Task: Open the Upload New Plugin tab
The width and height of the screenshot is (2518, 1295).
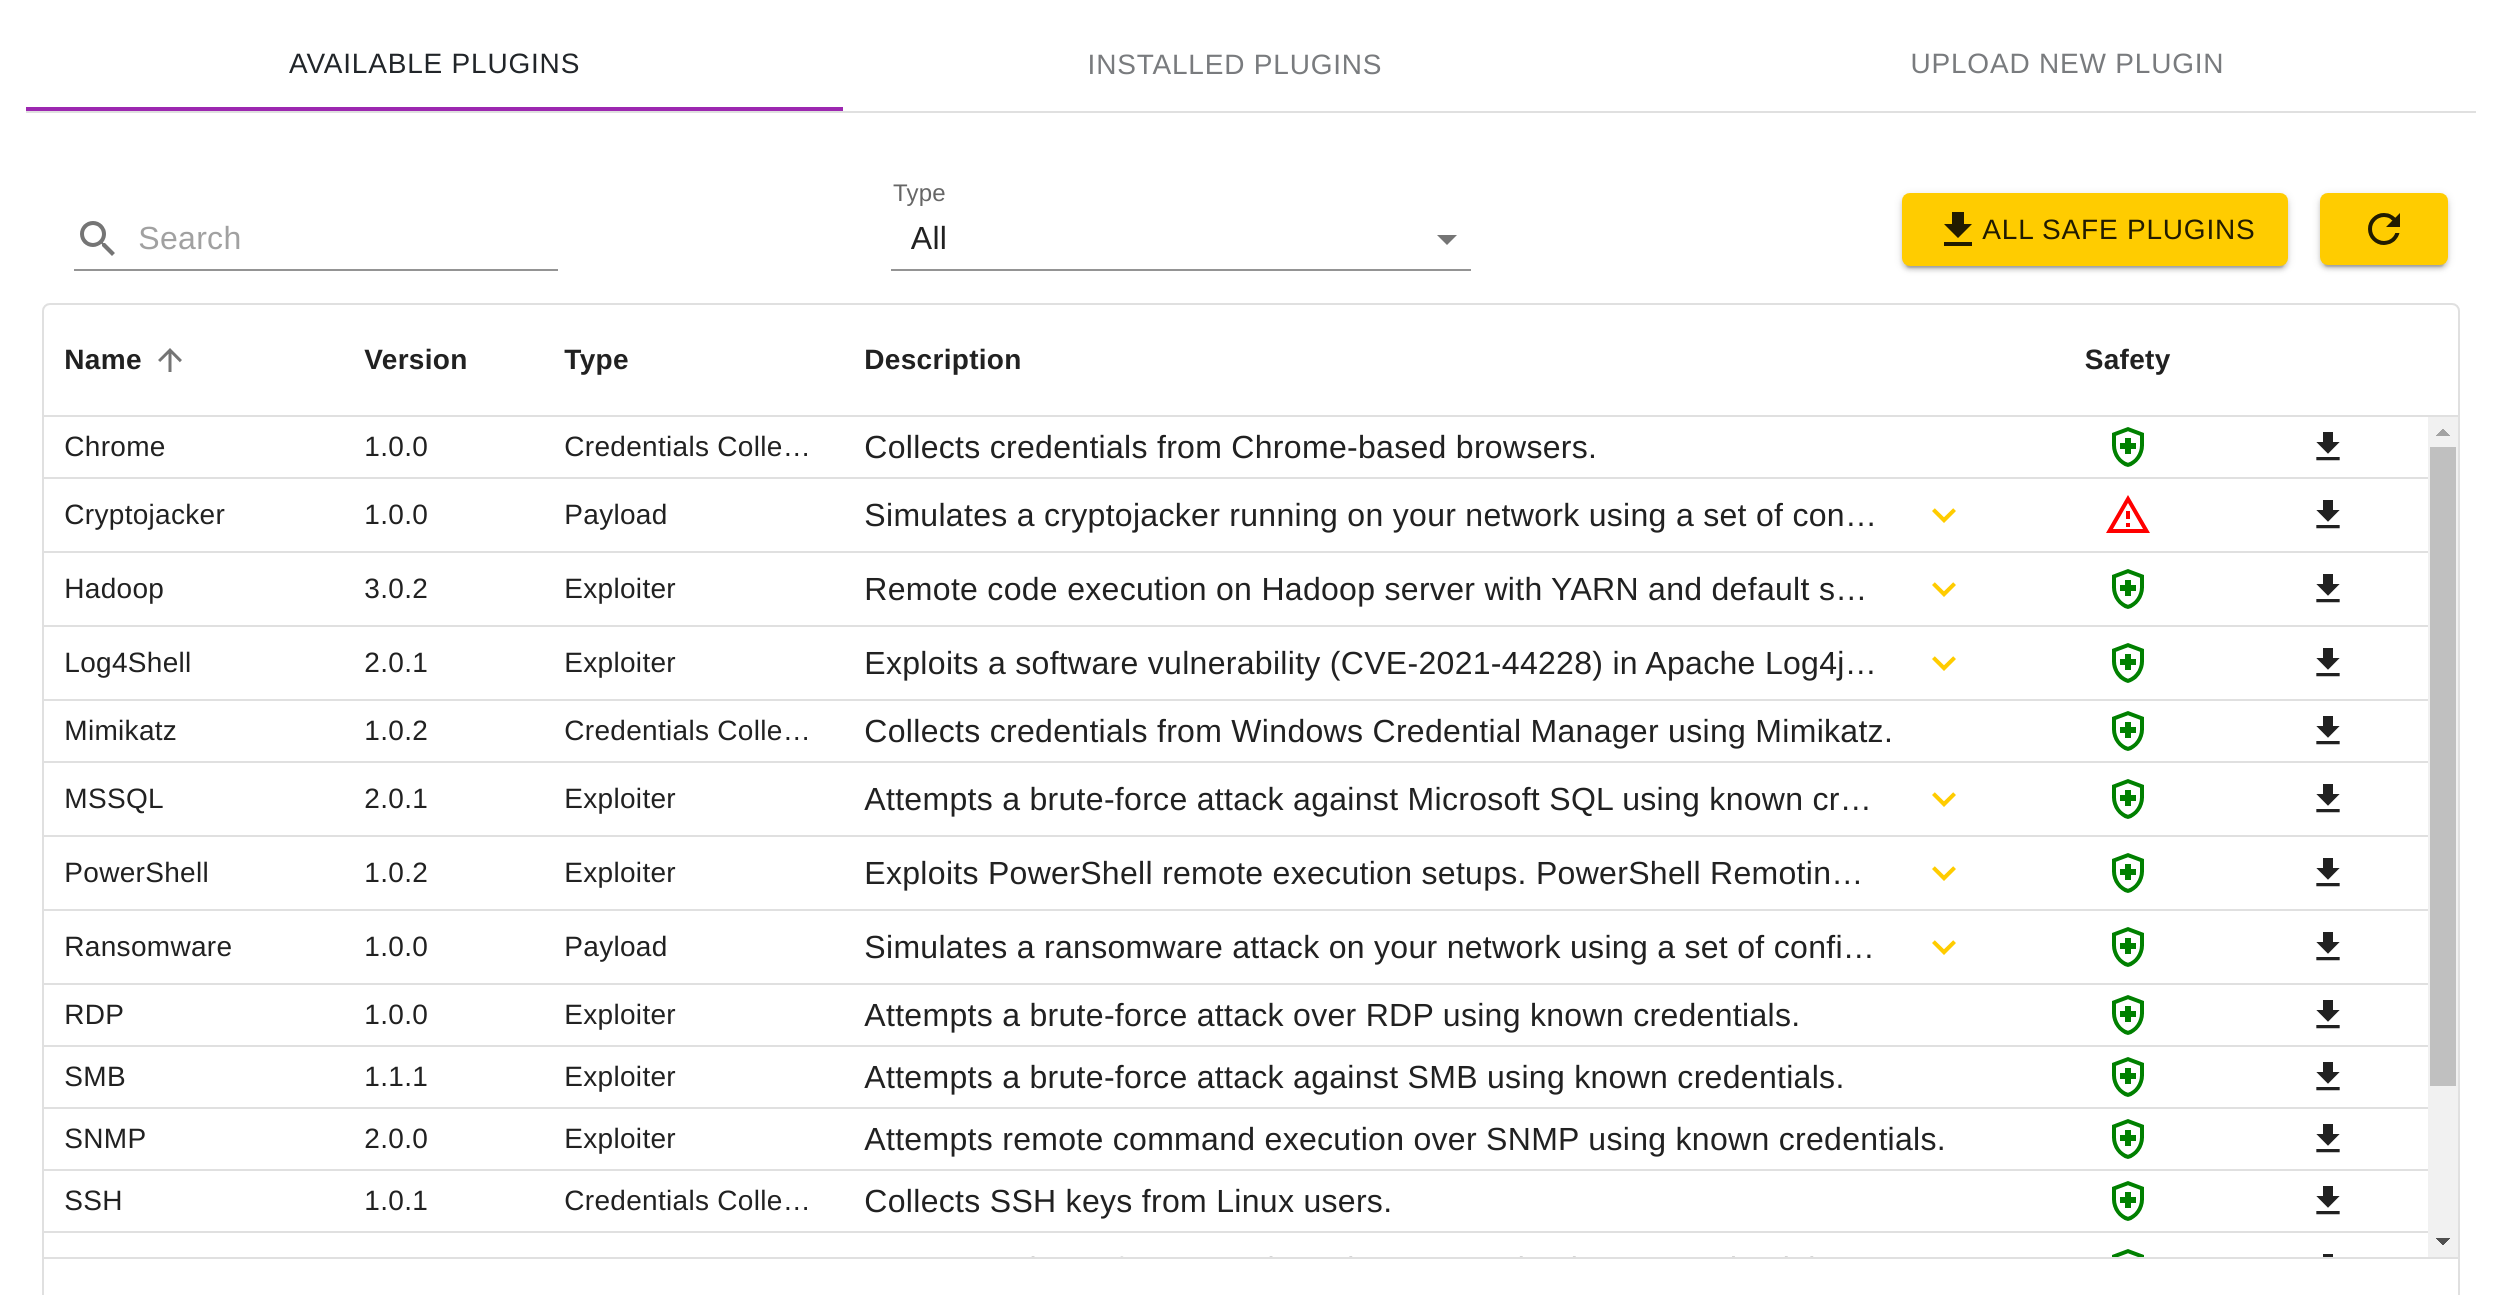Action: (2068, 63)
